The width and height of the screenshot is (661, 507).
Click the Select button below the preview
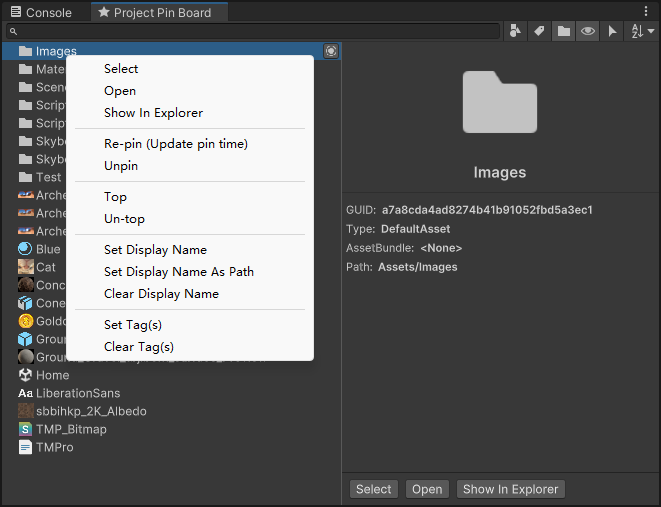coord(373,489)
